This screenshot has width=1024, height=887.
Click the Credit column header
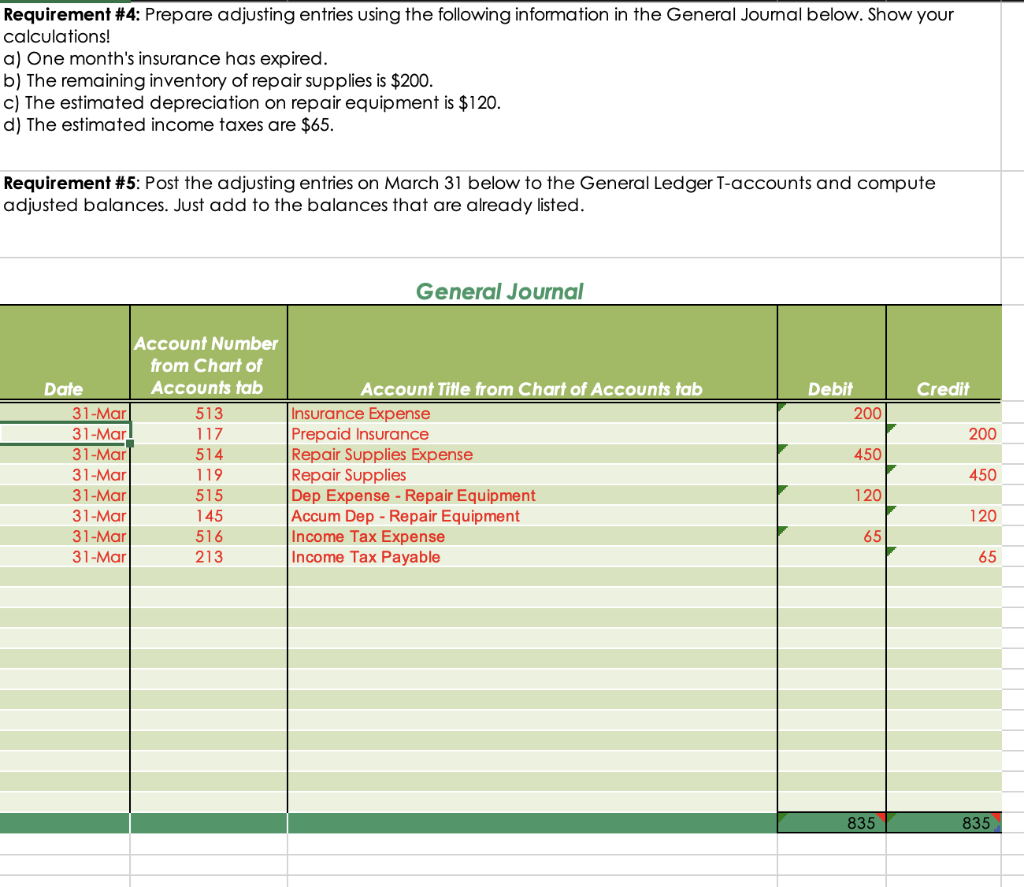tap(943, 389)
